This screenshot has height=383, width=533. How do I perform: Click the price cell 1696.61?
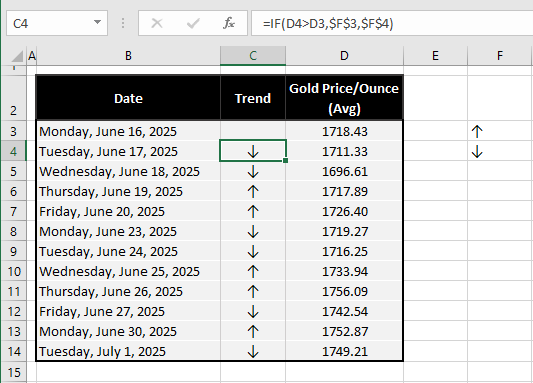(344, 171)
